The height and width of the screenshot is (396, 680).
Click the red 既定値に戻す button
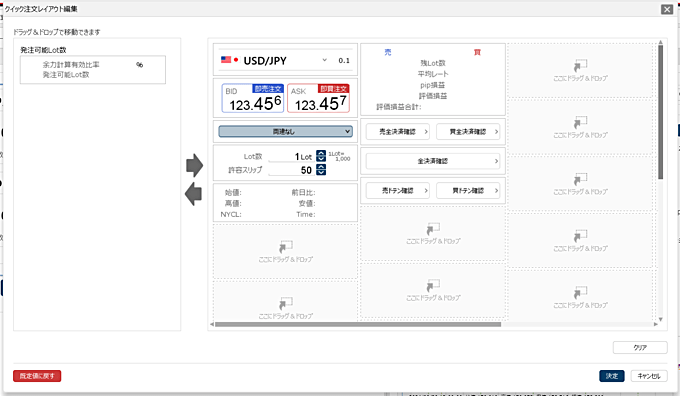pos(37,376)
